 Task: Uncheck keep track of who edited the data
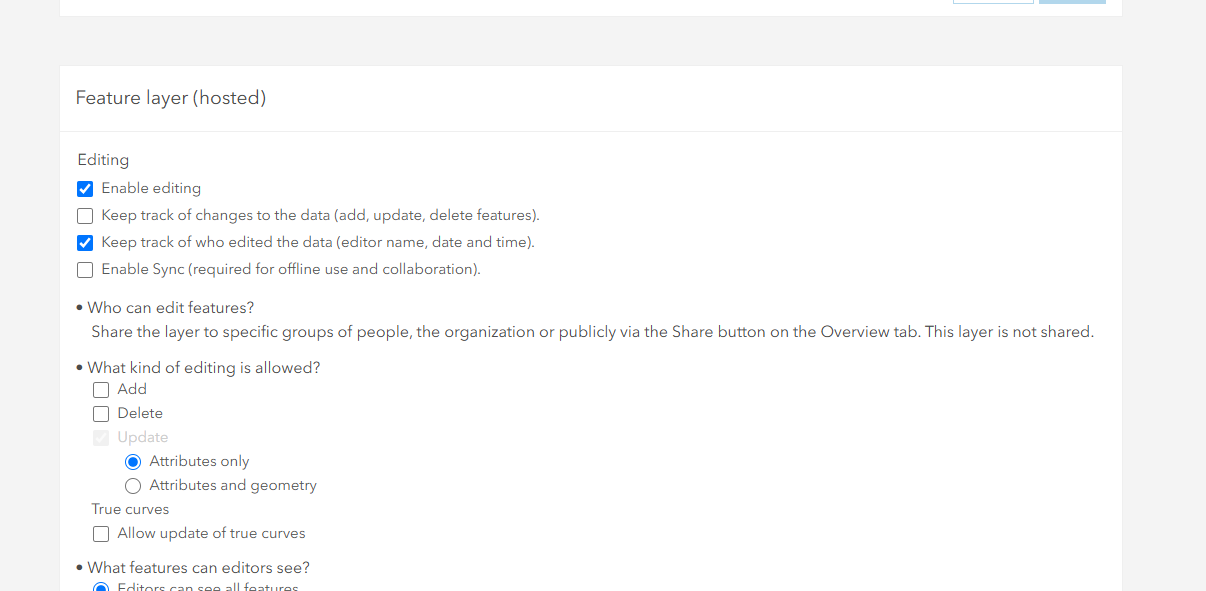click(85, 242)
